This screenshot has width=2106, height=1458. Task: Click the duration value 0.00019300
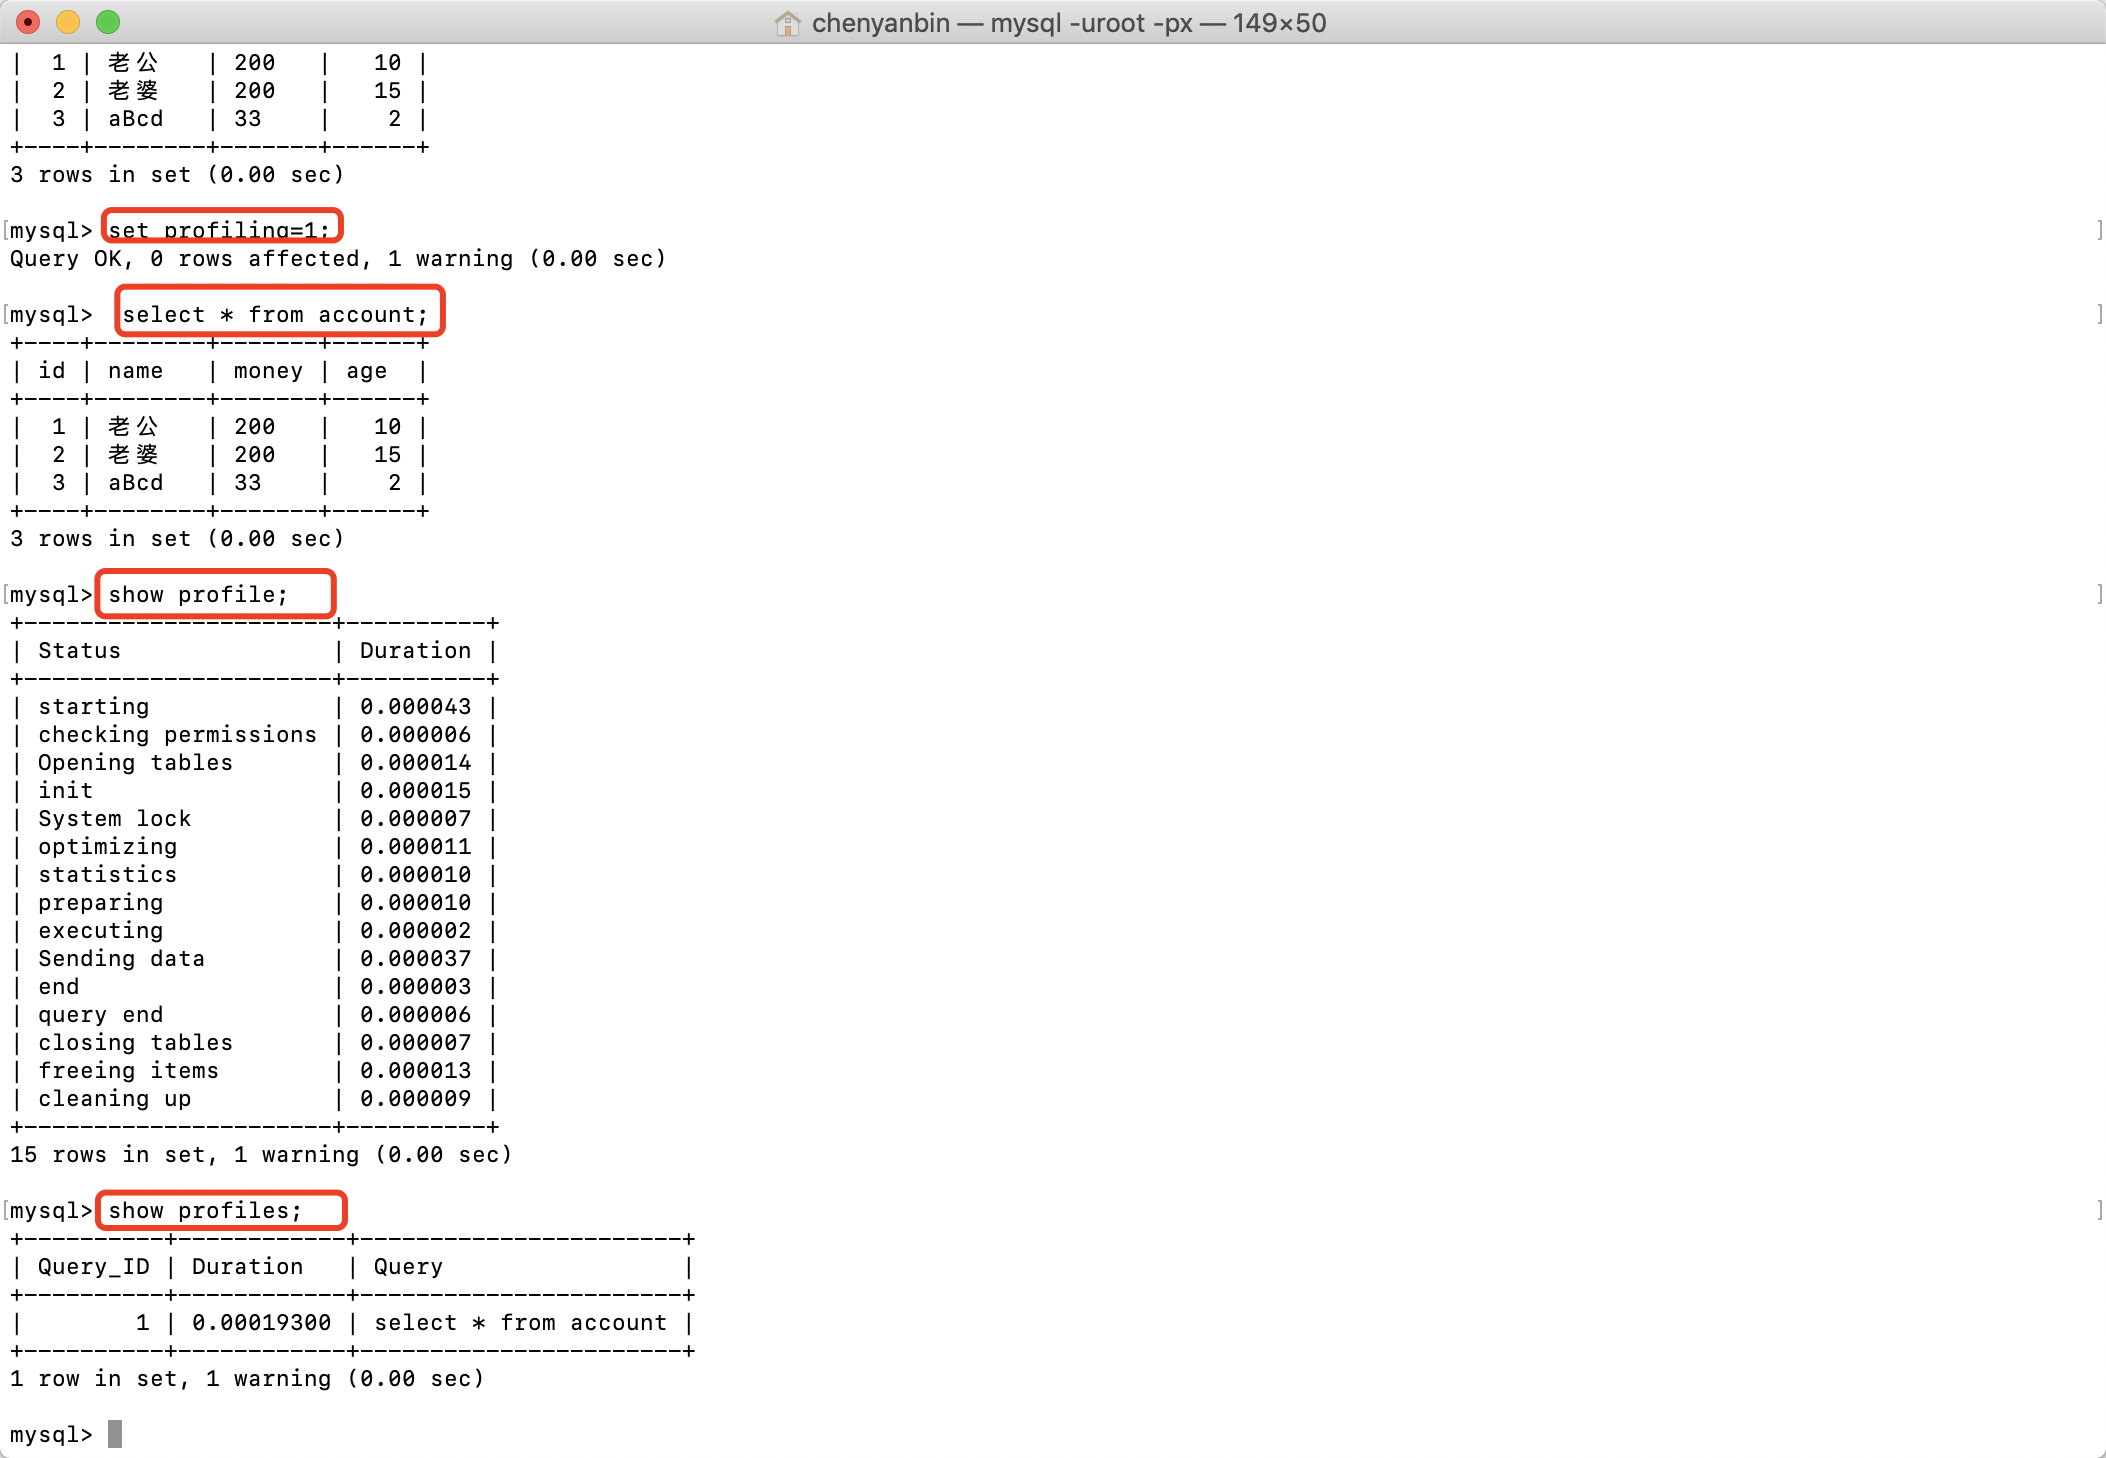262,1323
